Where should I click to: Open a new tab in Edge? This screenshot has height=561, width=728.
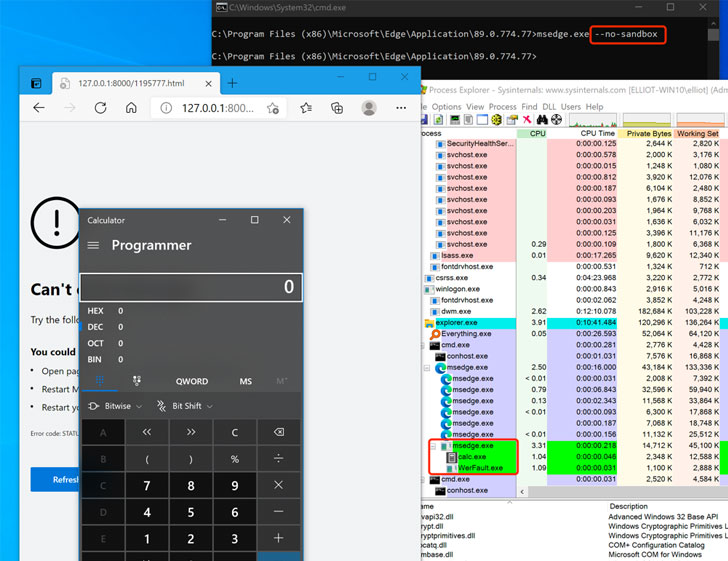232,83
